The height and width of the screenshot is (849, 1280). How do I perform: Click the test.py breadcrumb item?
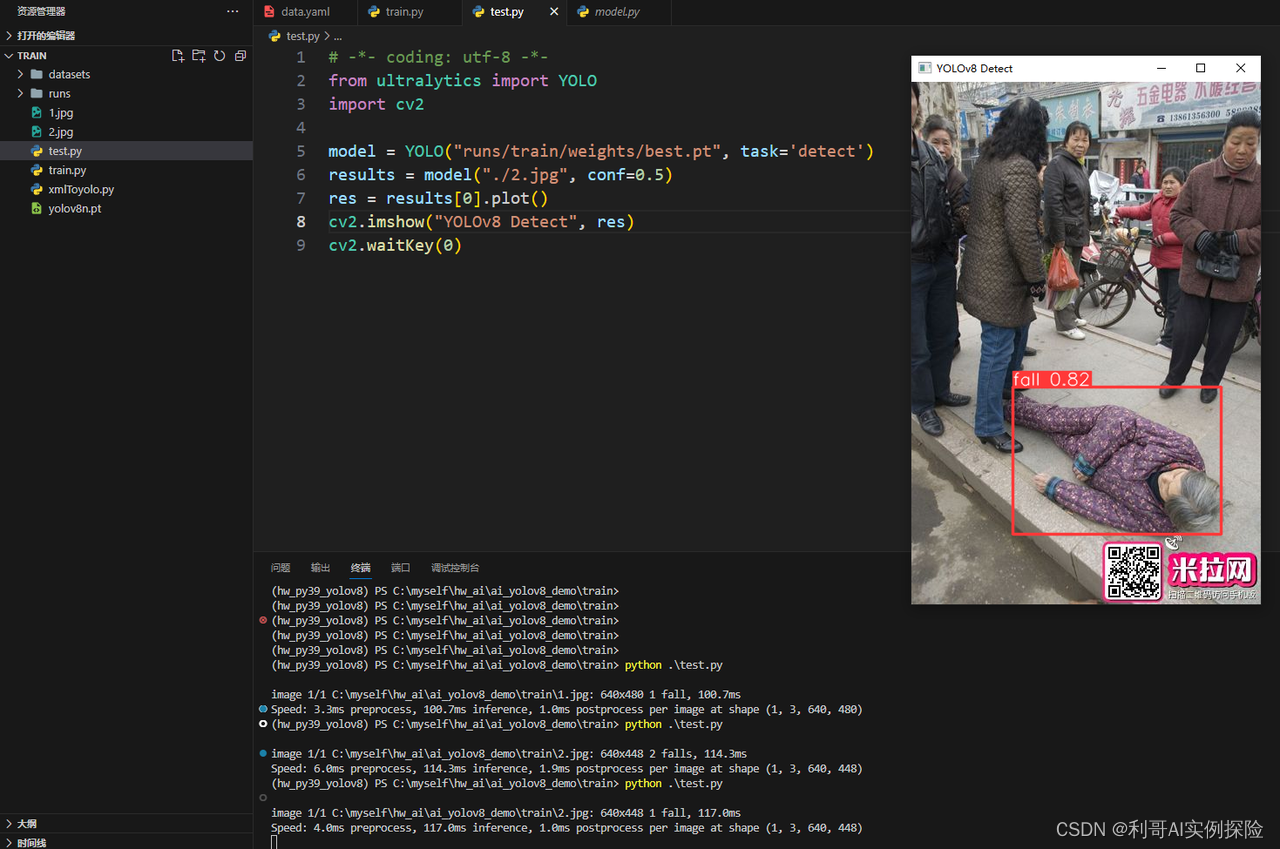click(302, 36)
